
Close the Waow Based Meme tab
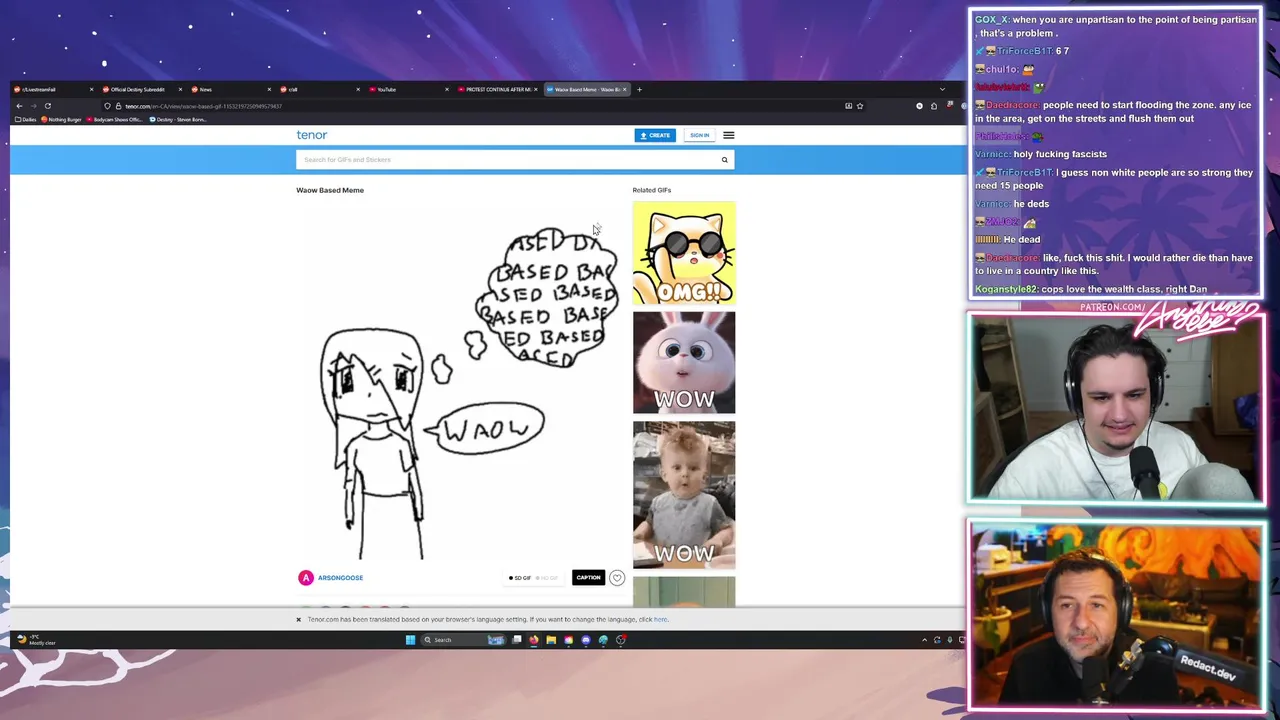[x=625, y=90]
